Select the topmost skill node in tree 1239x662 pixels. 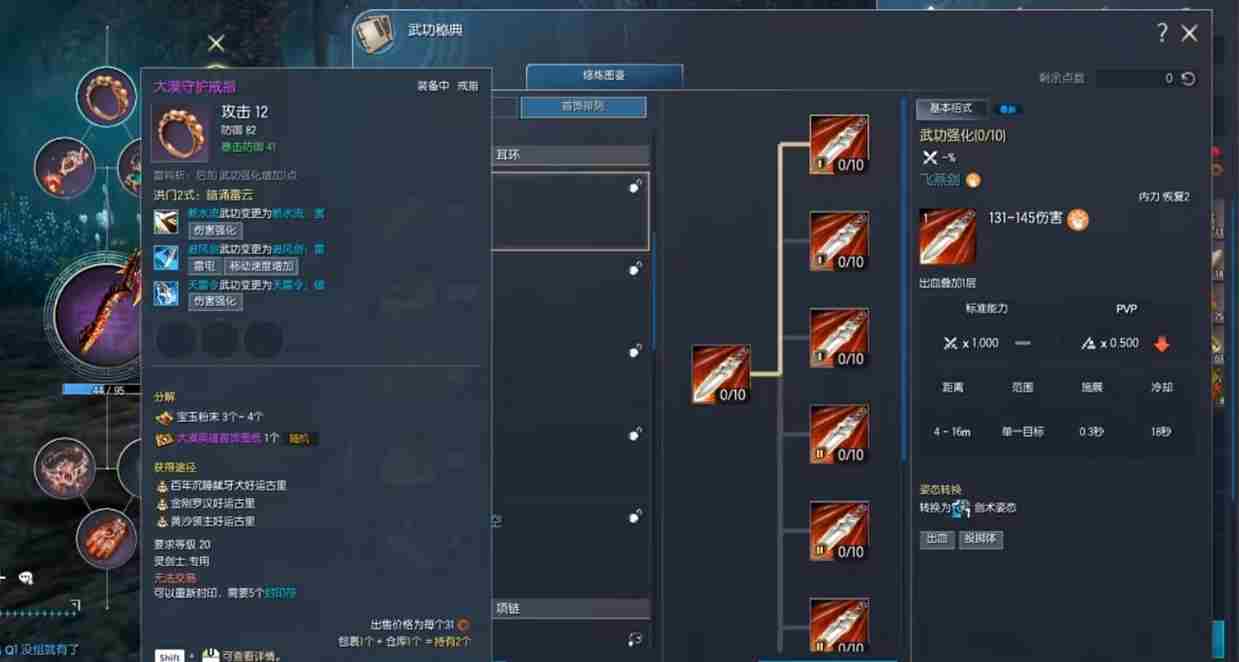(839, 145)
